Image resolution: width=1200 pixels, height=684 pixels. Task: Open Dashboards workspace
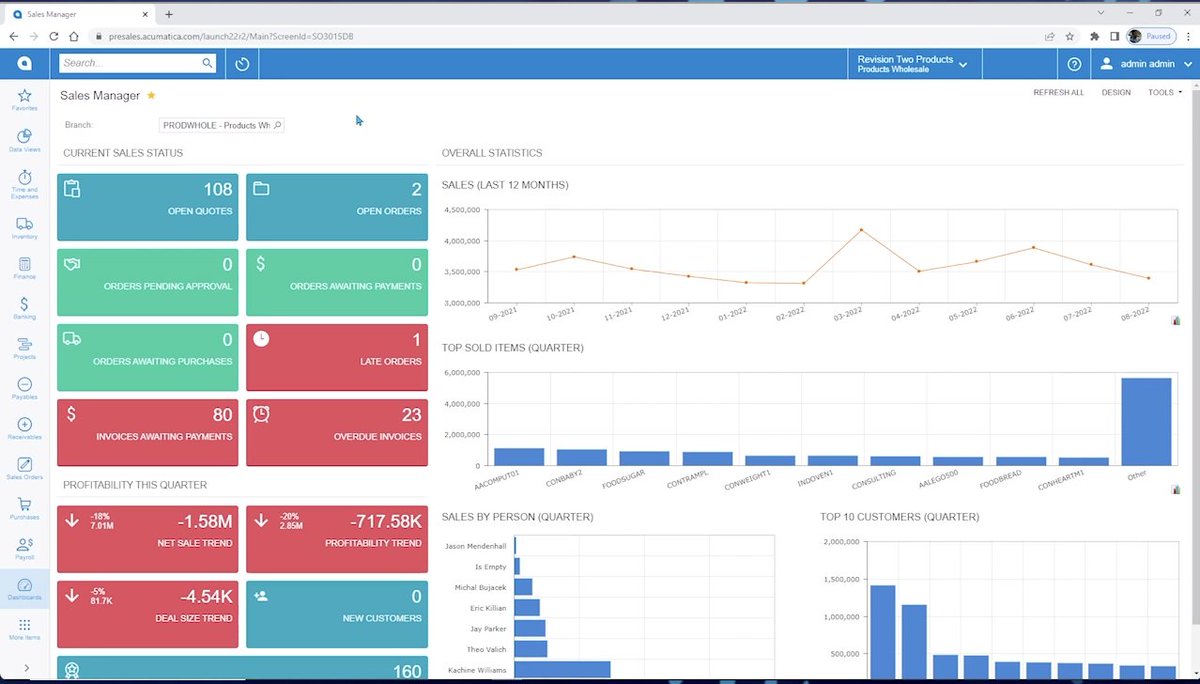coord(25,588)
